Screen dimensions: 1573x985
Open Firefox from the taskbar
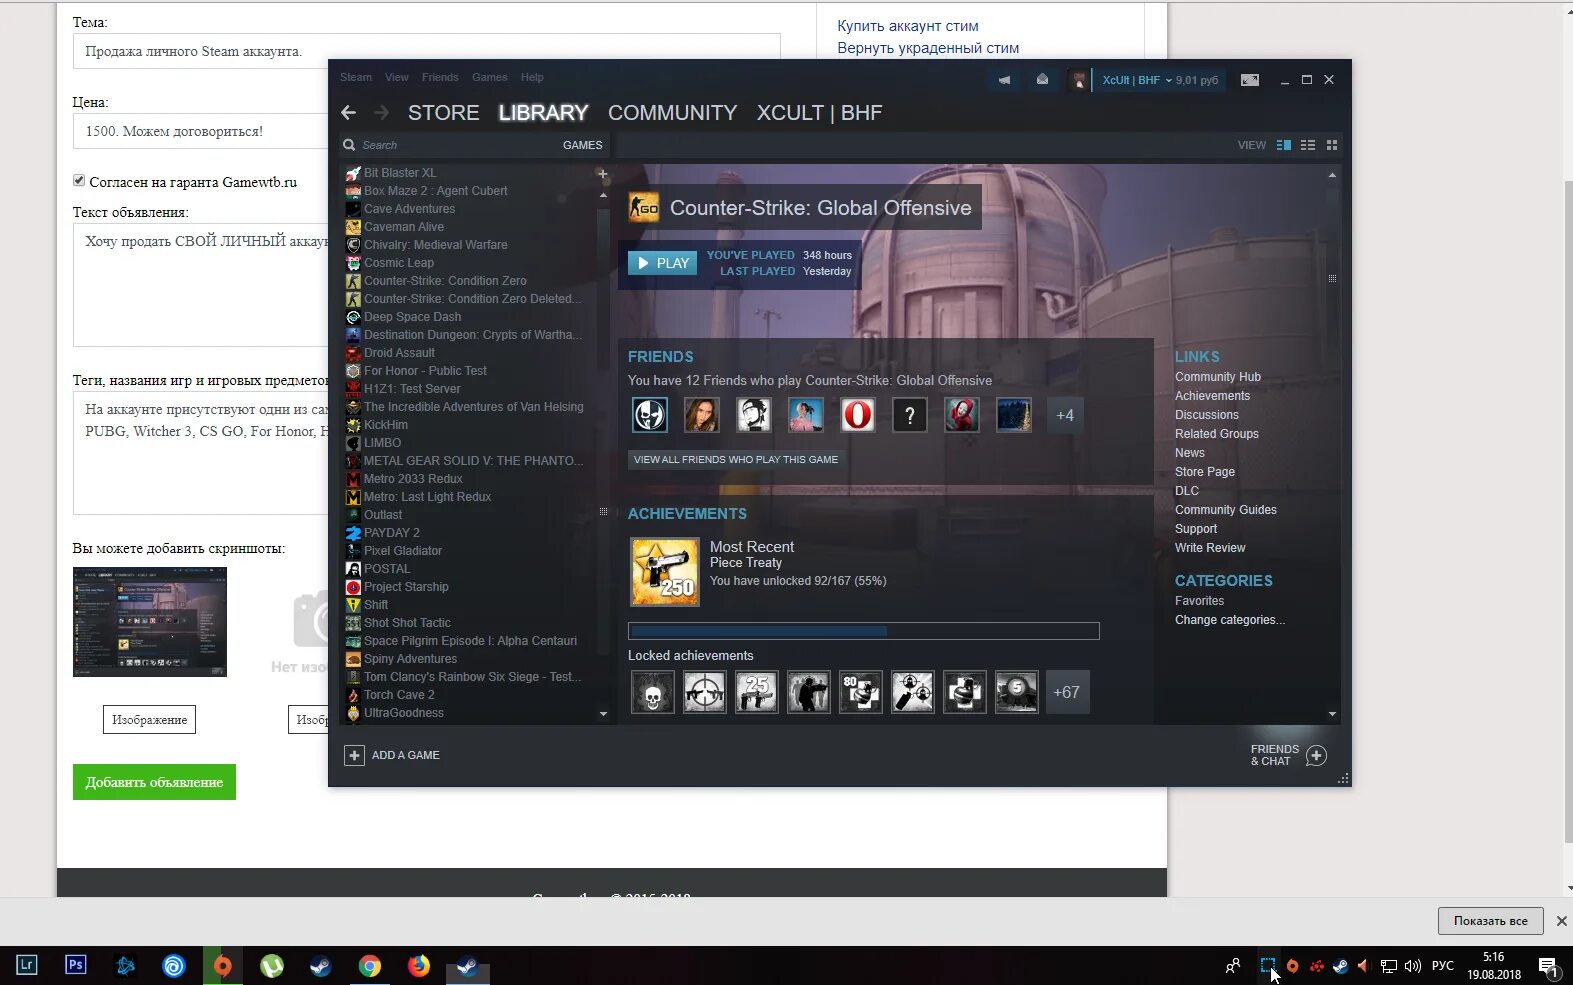(419, 965)
